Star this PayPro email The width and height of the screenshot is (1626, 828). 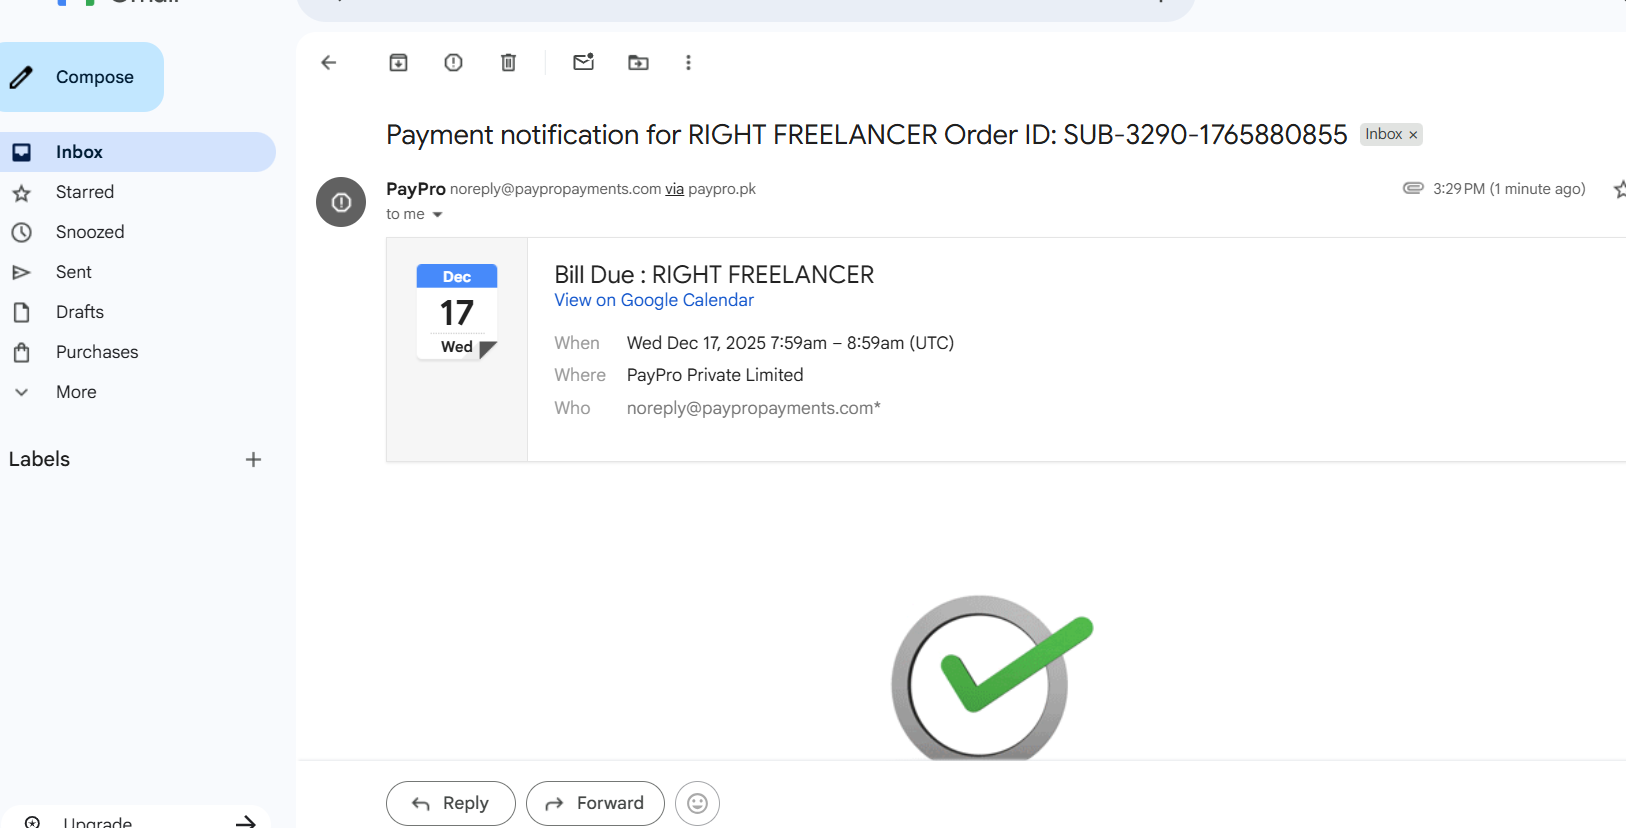click(1619, 189)
